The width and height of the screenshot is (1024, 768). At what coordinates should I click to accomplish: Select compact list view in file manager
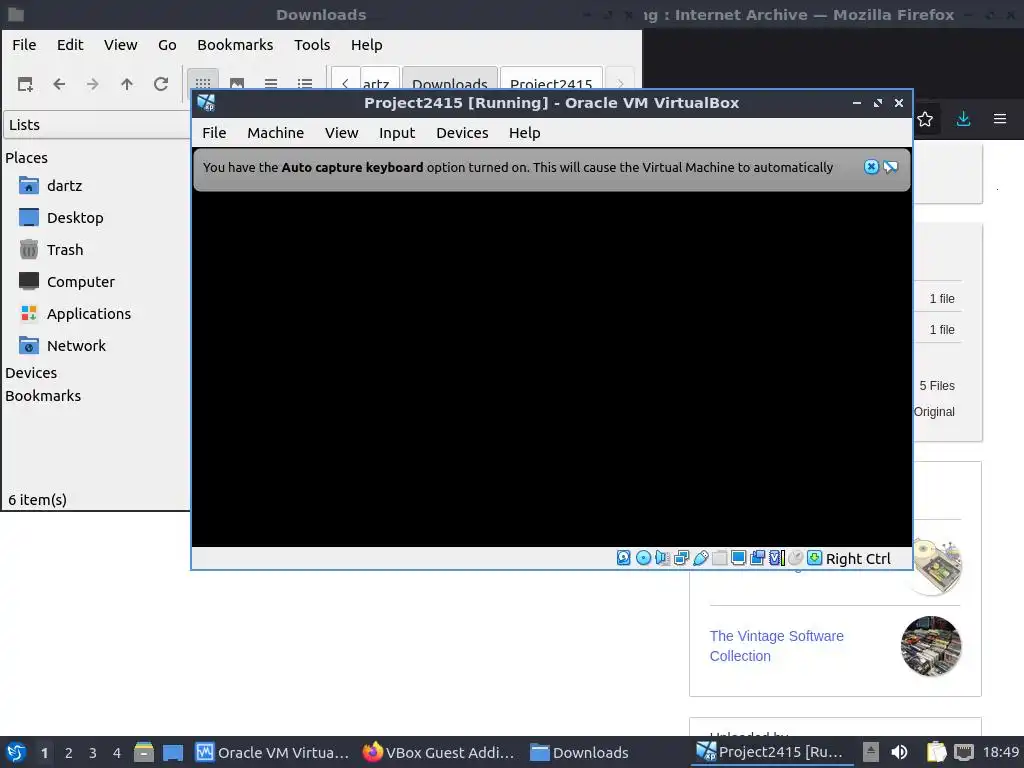point(270,84)
